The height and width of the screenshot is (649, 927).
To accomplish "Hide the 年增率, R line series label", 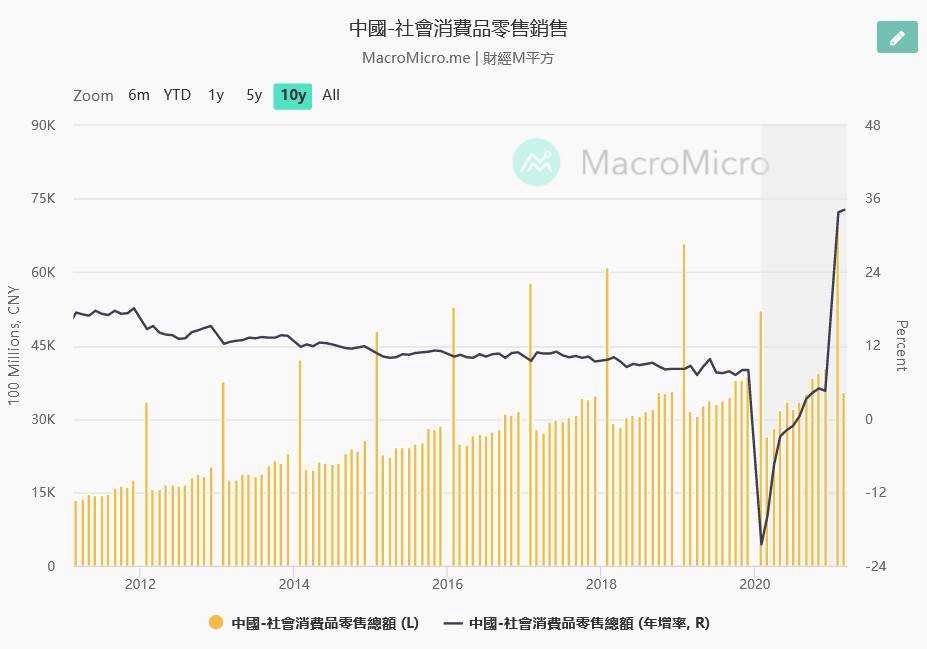I will click(589, 622).
